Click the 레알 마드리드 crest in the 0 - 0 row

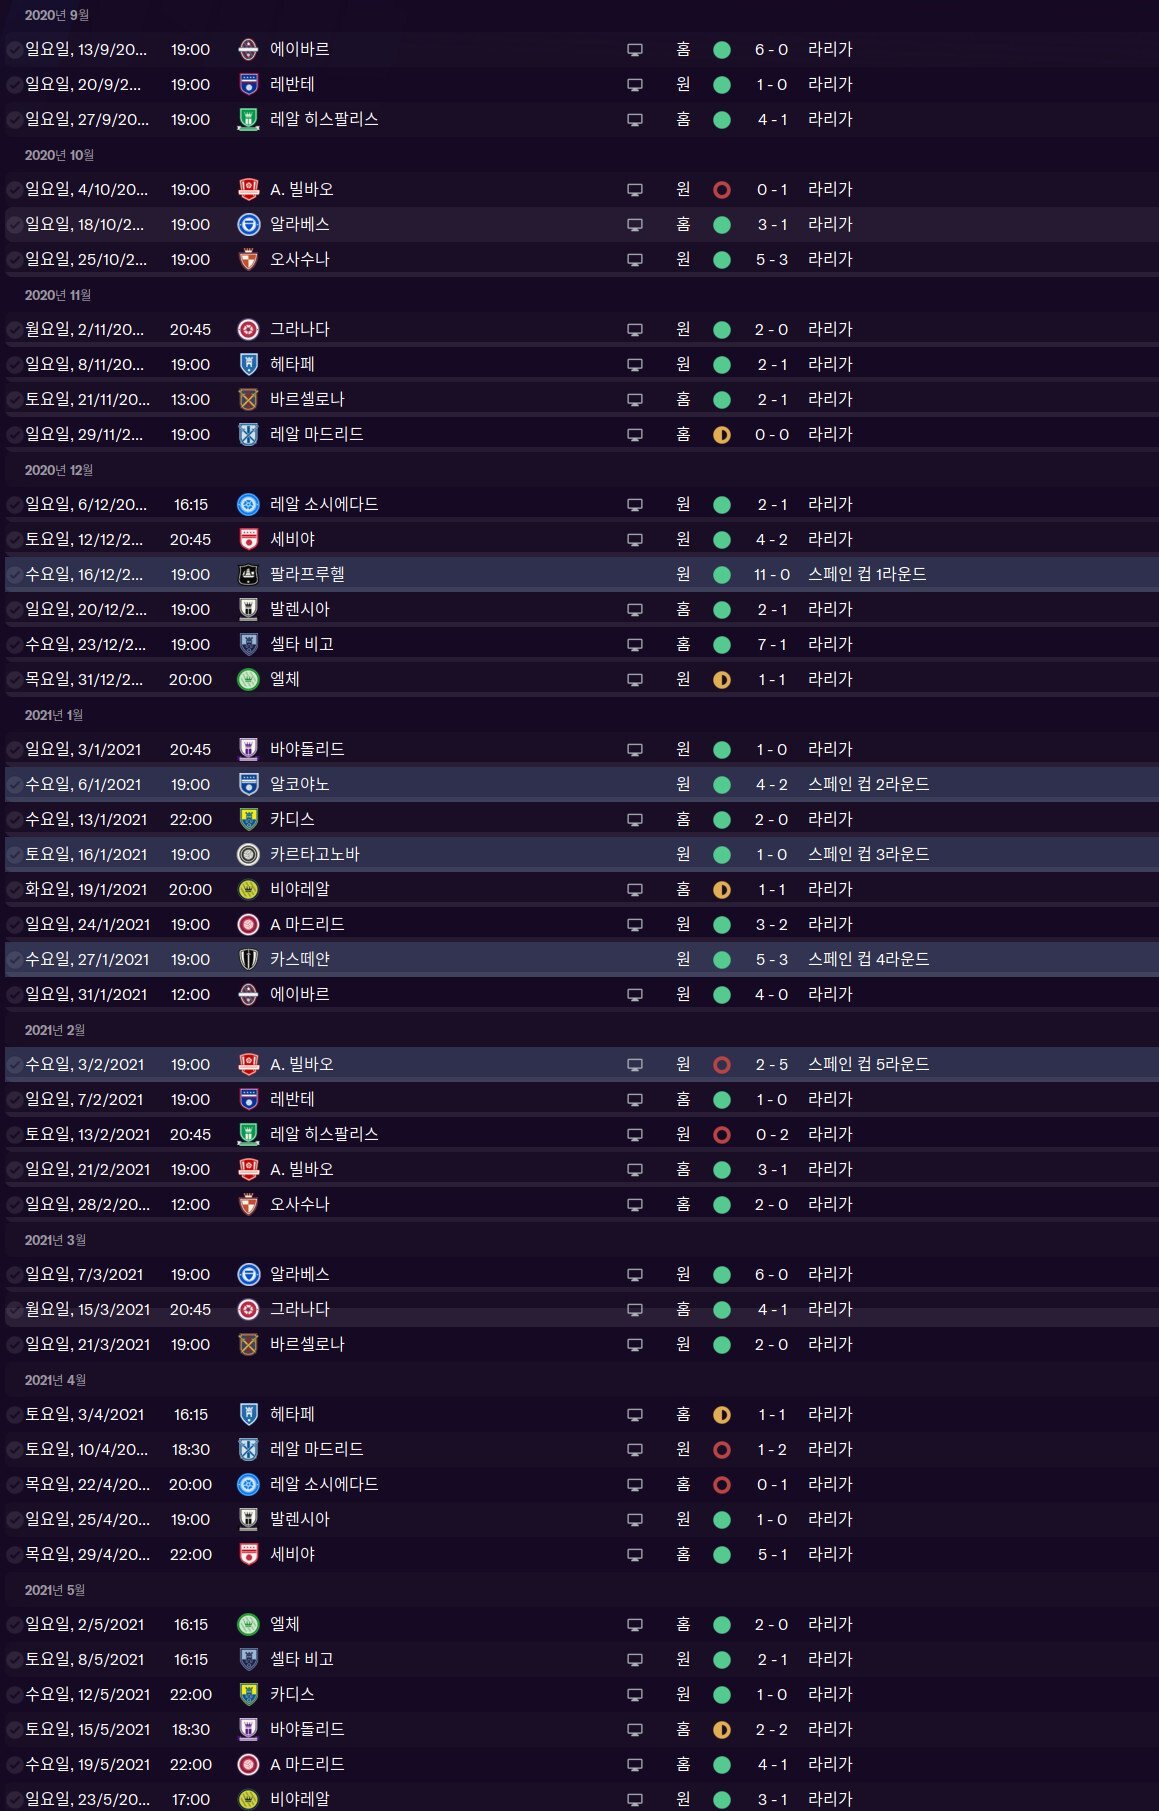point(248,434)
